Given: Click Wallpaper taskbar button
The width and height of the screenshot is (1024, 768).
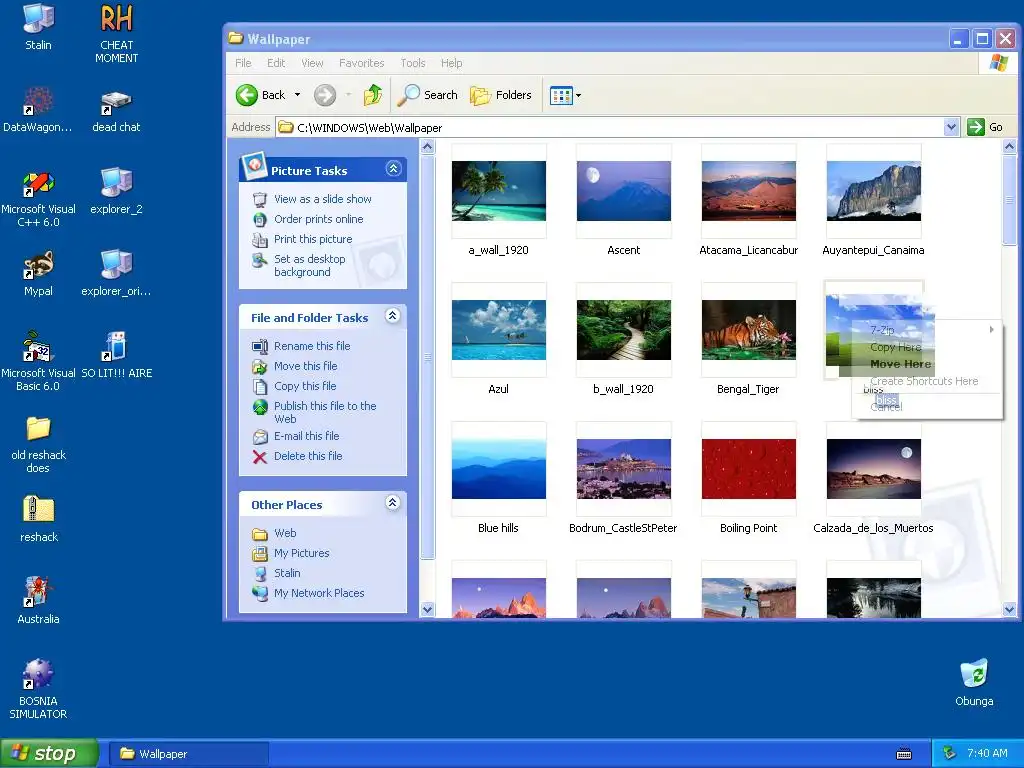Looking at the screenshot, I should [x=188, y=754].
